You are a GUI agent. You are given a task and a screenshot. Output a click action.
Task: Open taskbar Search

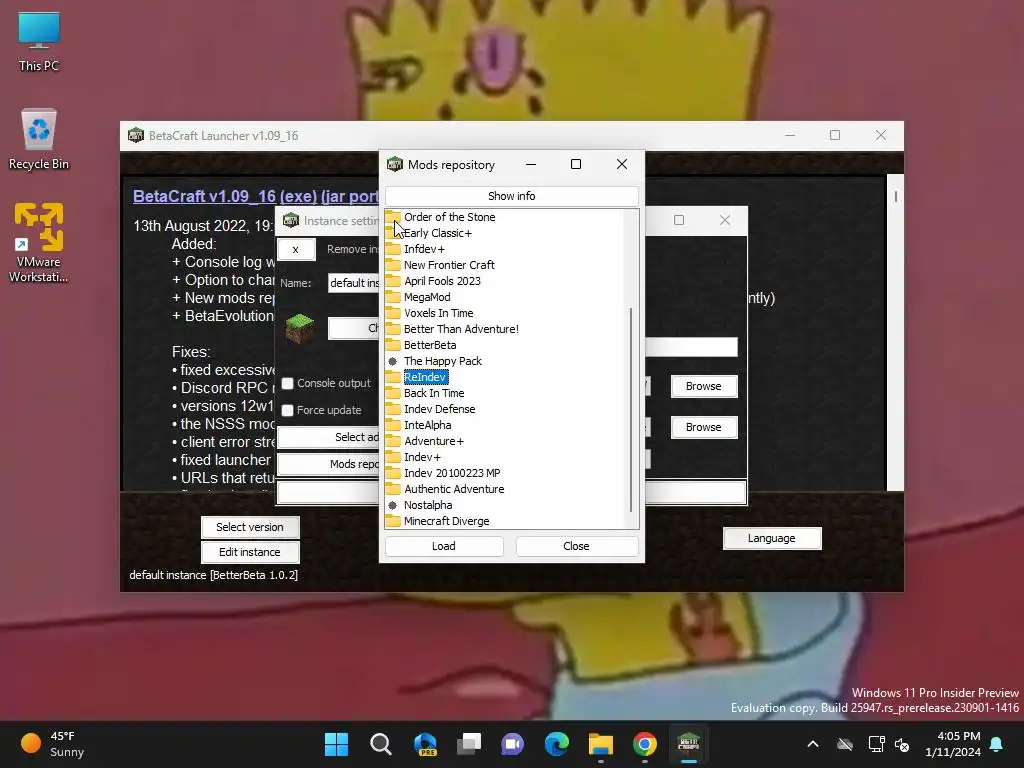[381, 744]
